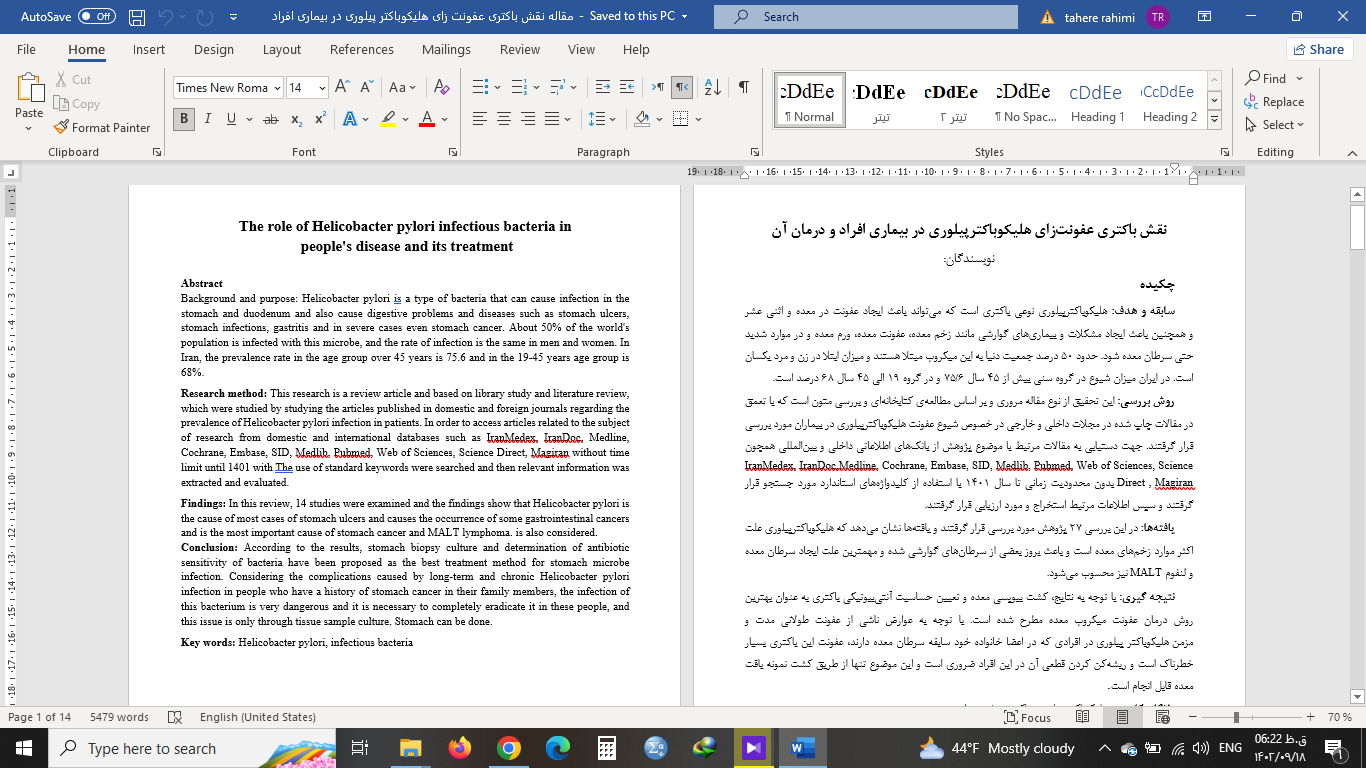1366x768 pixels.
Task: Toggle italic formatting on
Action: click(206, 119)
